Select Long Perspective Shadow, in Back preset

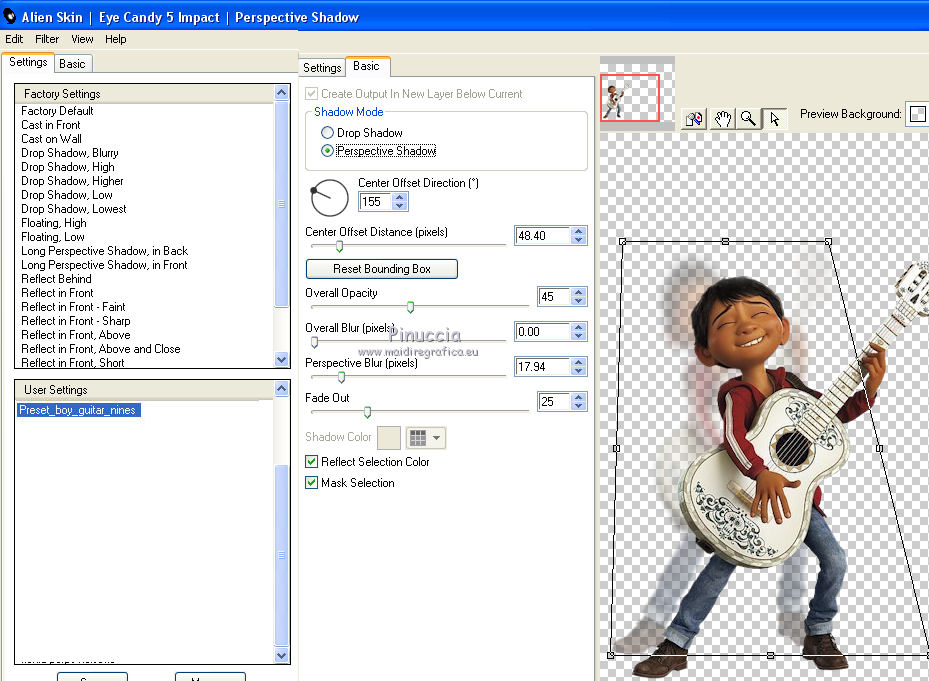coord(104,251)
